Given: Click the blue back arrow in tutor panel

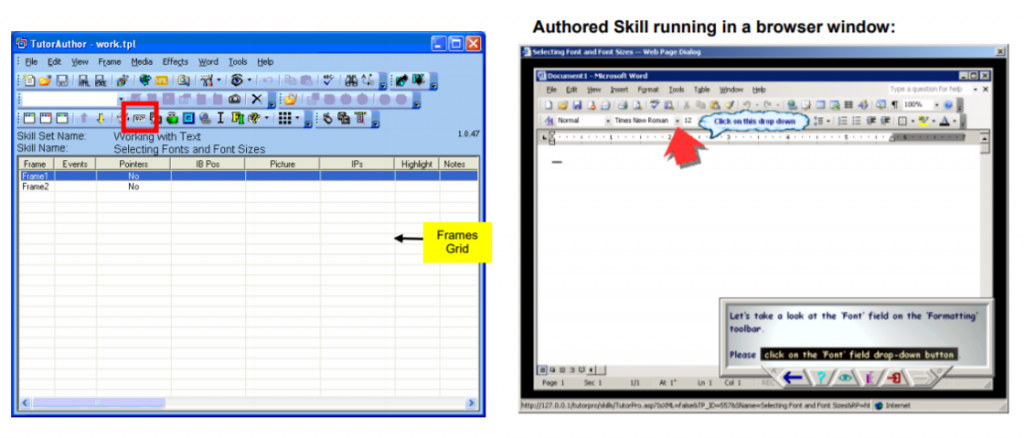Looking at the screenshot, I should coord(793,377).
